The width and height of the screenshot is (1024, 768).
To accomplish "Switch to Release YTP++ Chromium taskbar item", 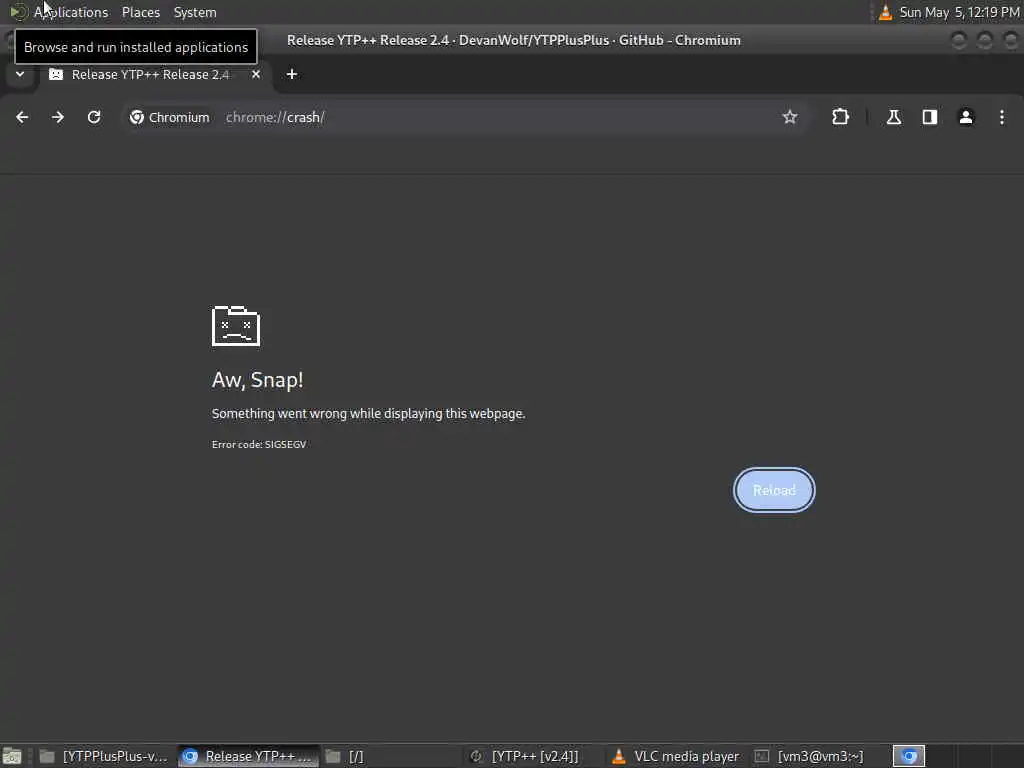I will pos(248,756).
